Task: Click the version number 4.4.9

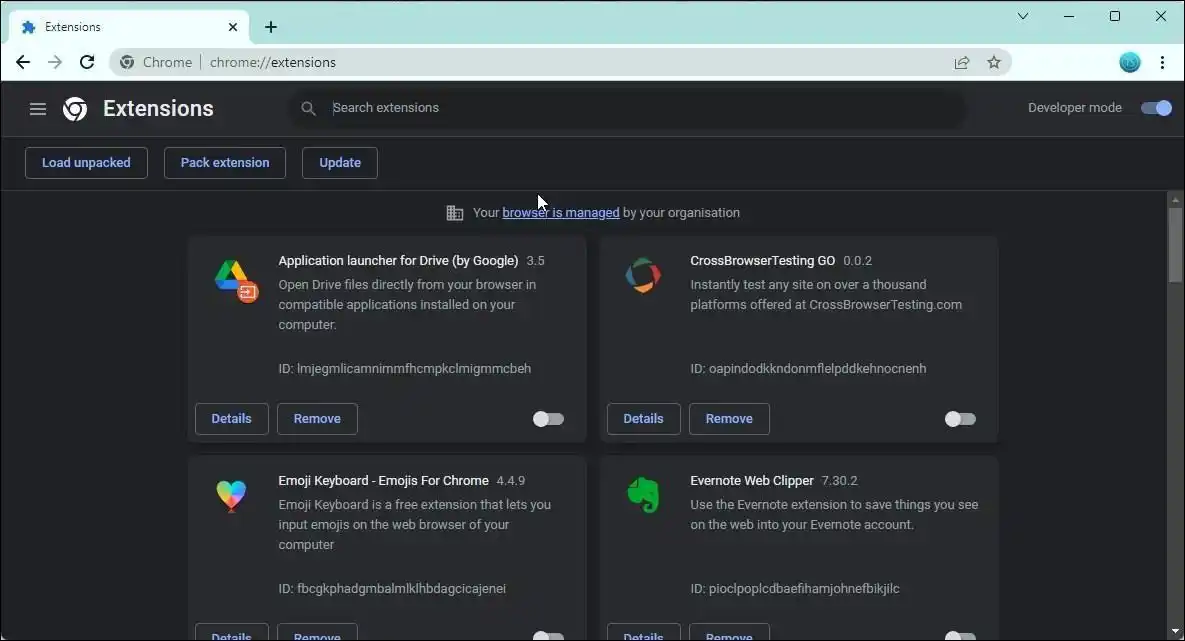Action: [510, 481]
